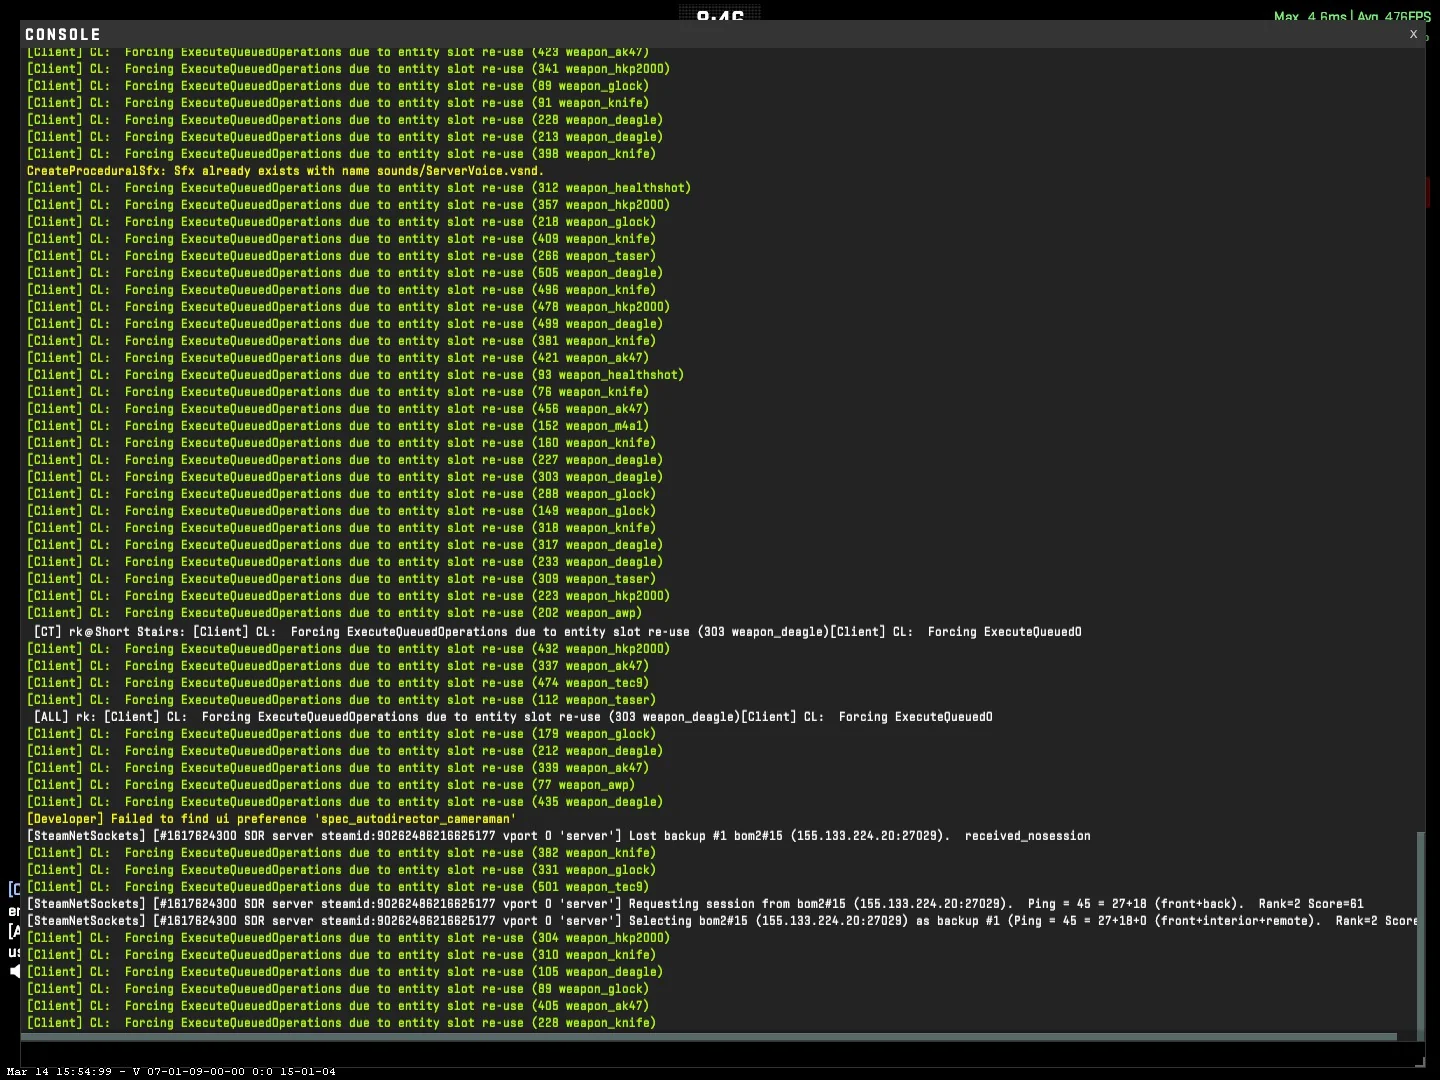Close the console window
1440x1080 pixels.
[1413, 34]
